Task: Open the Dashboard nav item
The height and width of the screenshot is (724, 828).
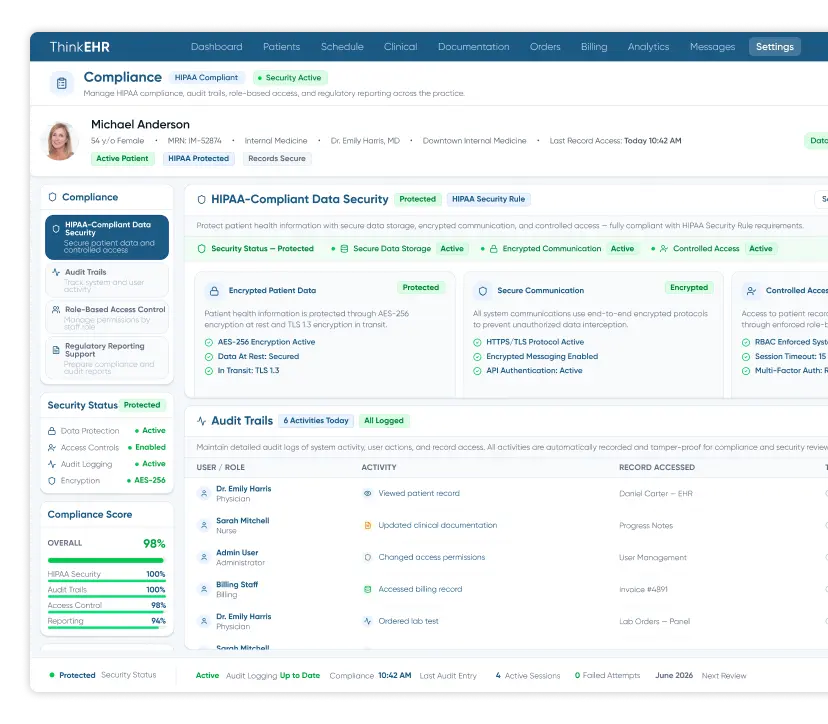Action: [217, 46]
